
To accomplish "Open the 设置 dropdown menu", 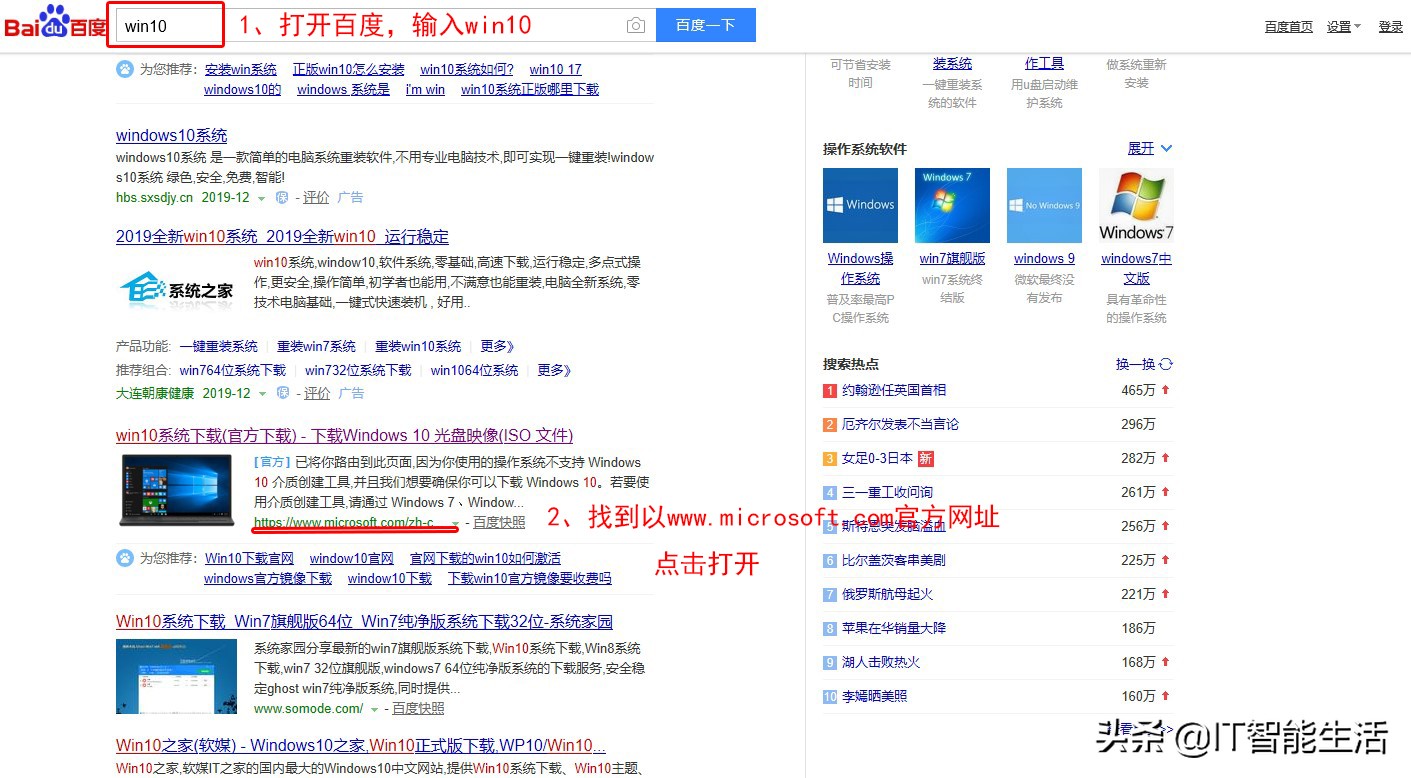I will click(1341, 27).
